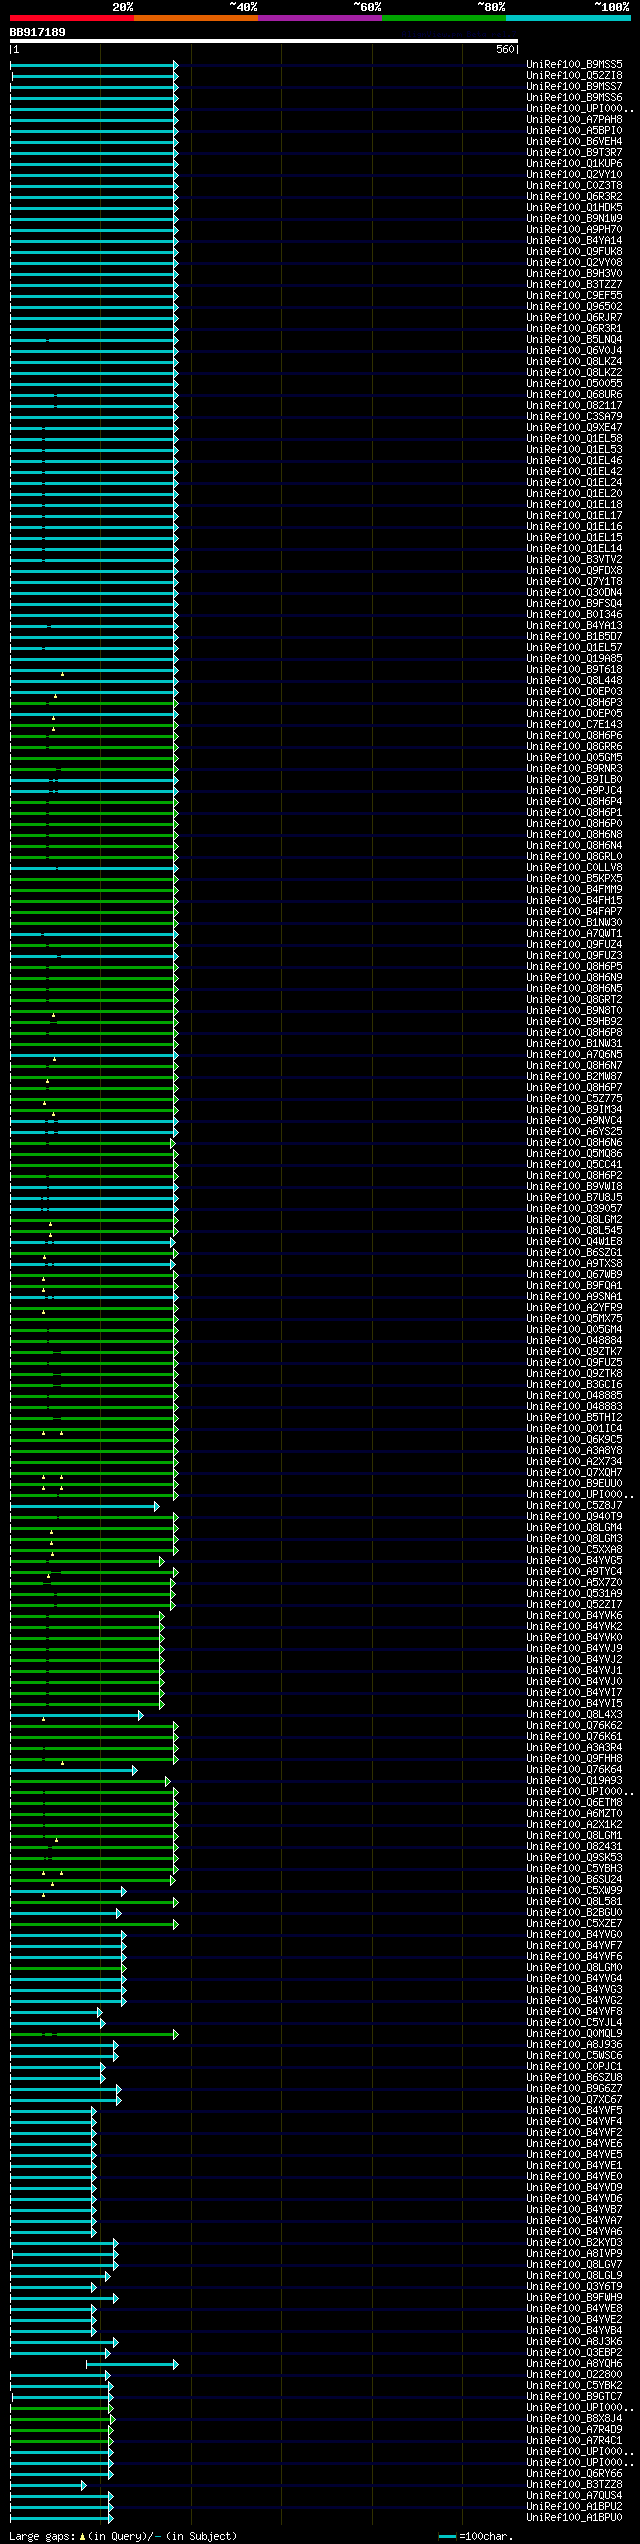Select hit label UniRef100_Q6R3R2
Viewport: 640px width, 2544px height.
tap(574, 197)
